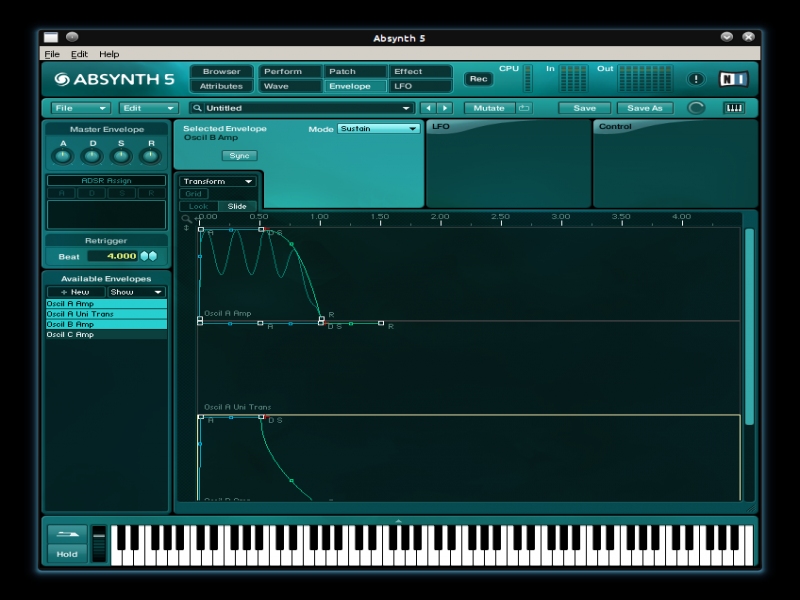Viewport: 800px width, 600px height.
Task: Click the round knob beside Save As
Action: pos(696,108)
